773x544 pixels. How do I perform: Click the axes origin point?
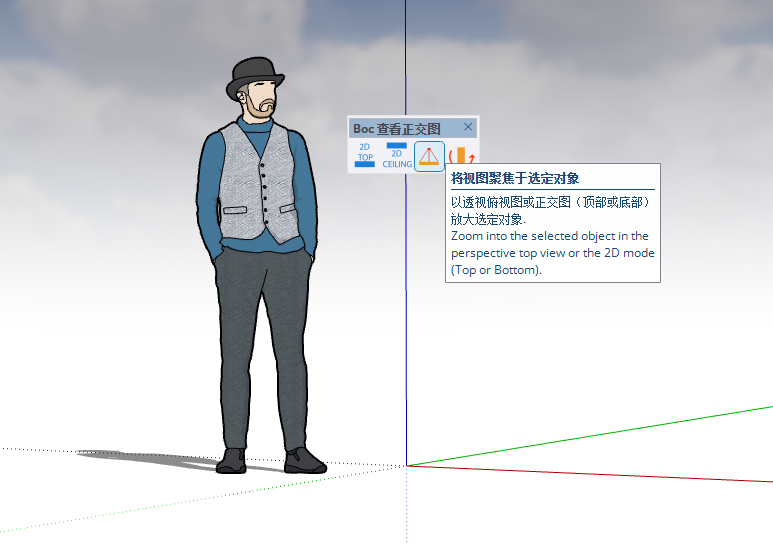point(407,466)
